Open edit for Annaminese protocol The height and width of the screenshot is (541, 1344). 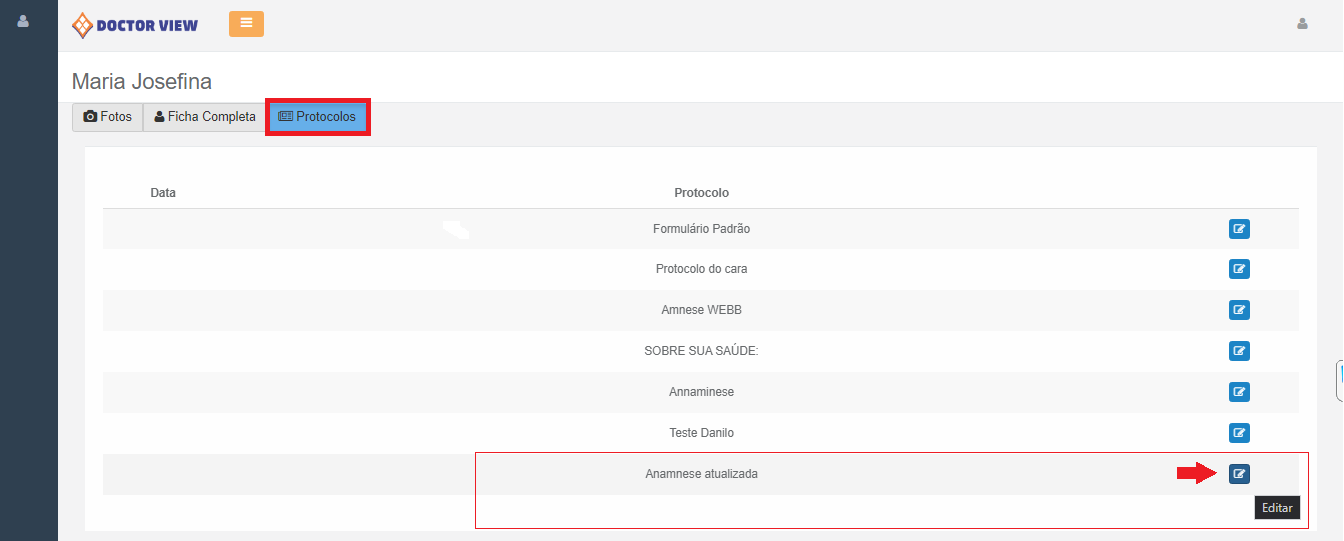tap(1239, 392)
